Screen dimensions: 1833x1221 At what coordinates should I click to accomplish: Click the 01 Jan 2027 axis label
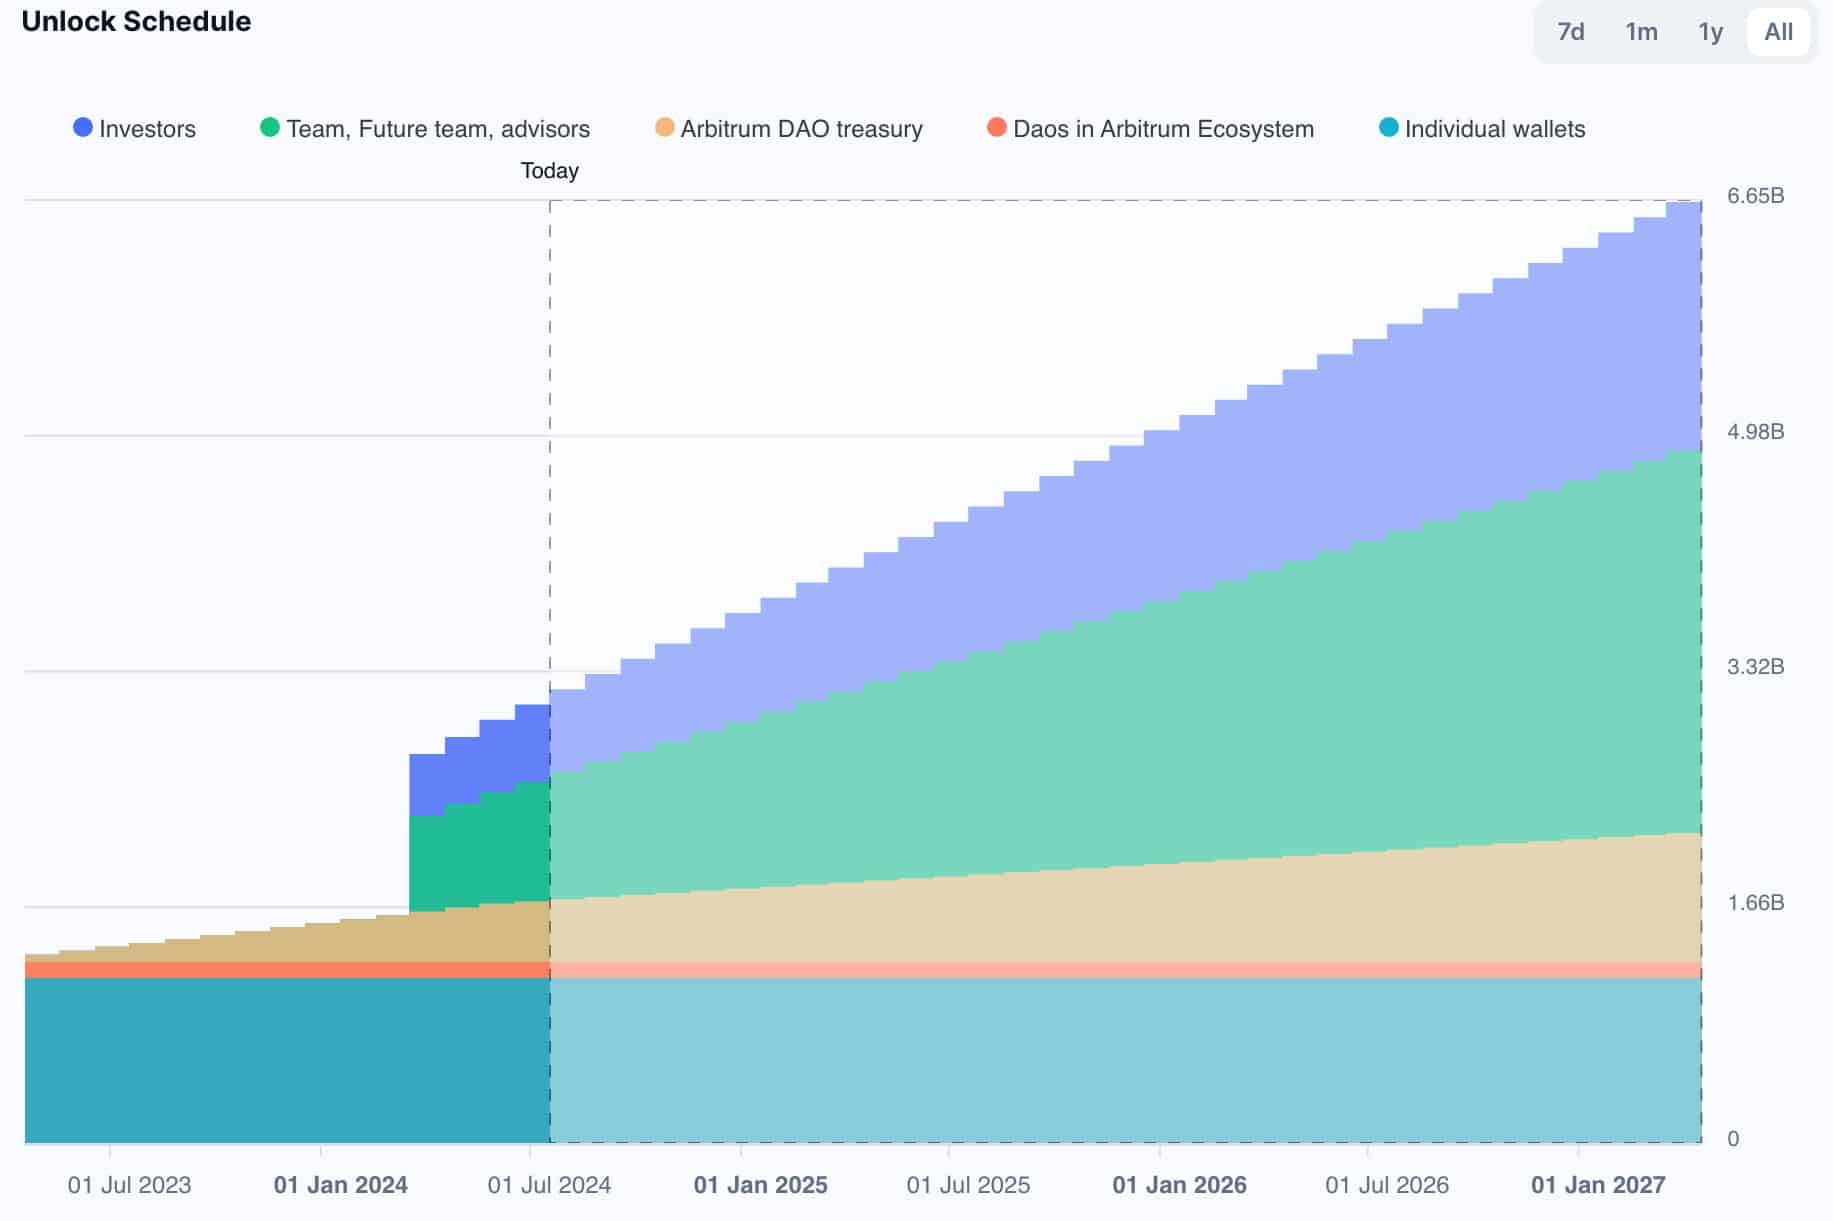point(1599,1185)
